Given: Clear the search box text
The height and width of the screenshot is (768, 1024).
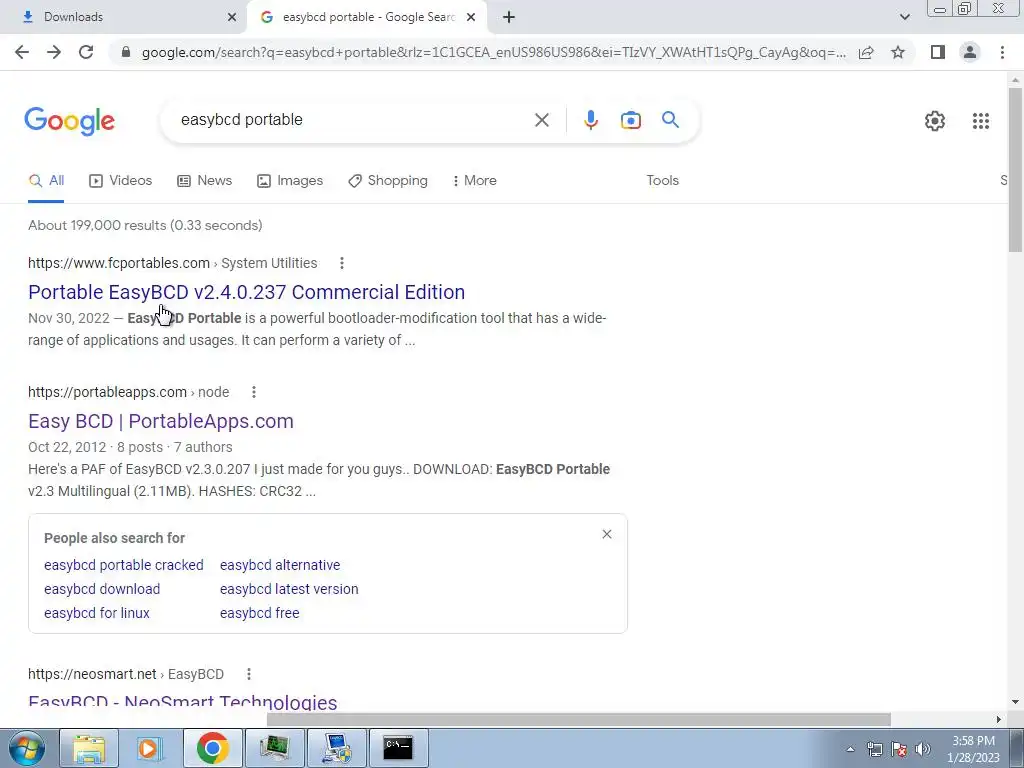Looking at the screenshot, I should [541, 120].
